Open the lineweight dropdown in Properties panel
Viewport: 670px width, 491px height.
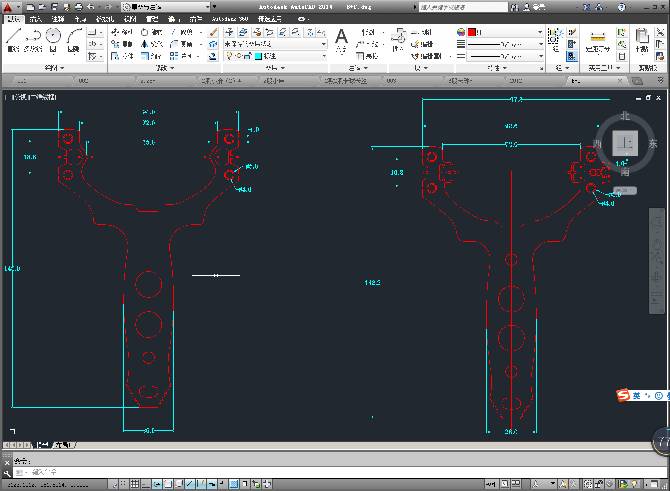(505, 44)
